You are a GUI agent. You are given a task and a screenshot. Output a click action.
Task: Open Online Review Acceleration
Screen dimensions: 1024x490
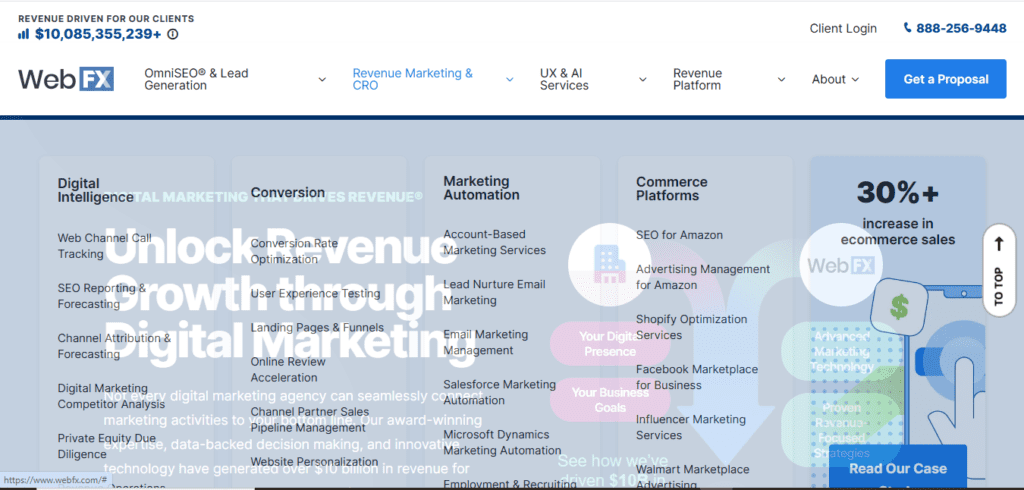[x=288, y=369]
